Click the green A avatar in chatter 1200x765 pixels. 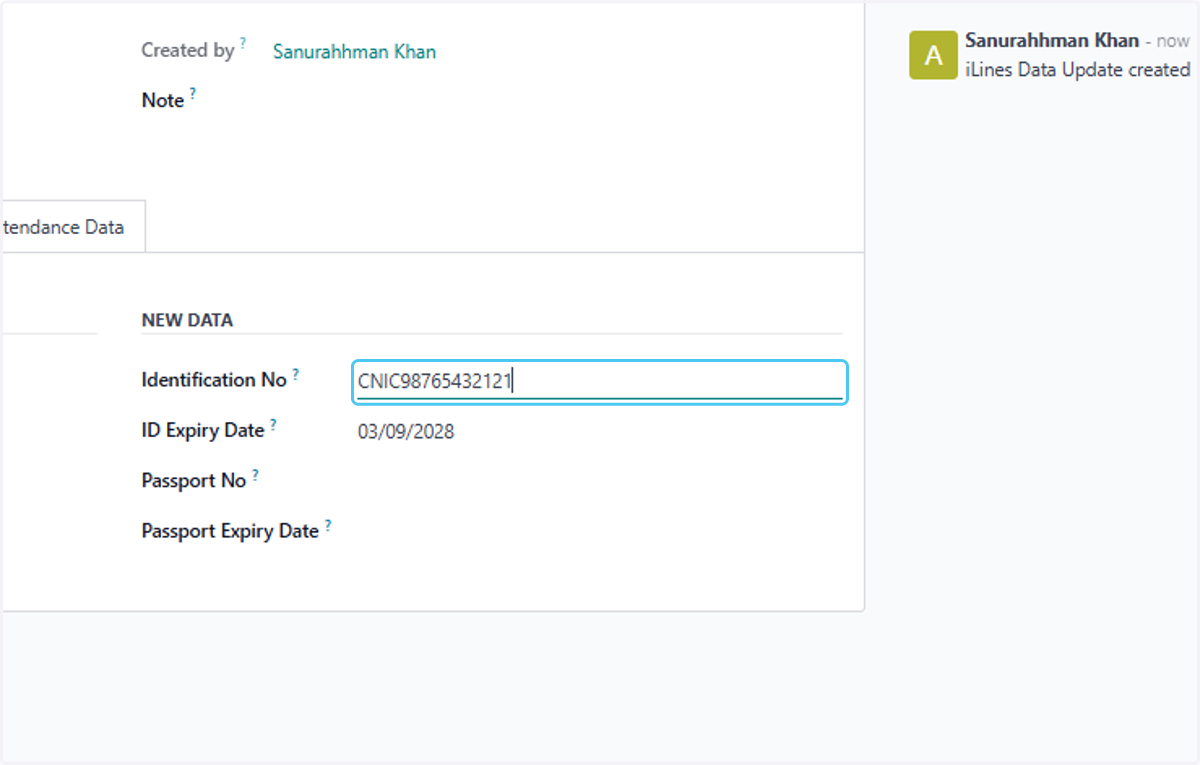[x=933, y=55]
